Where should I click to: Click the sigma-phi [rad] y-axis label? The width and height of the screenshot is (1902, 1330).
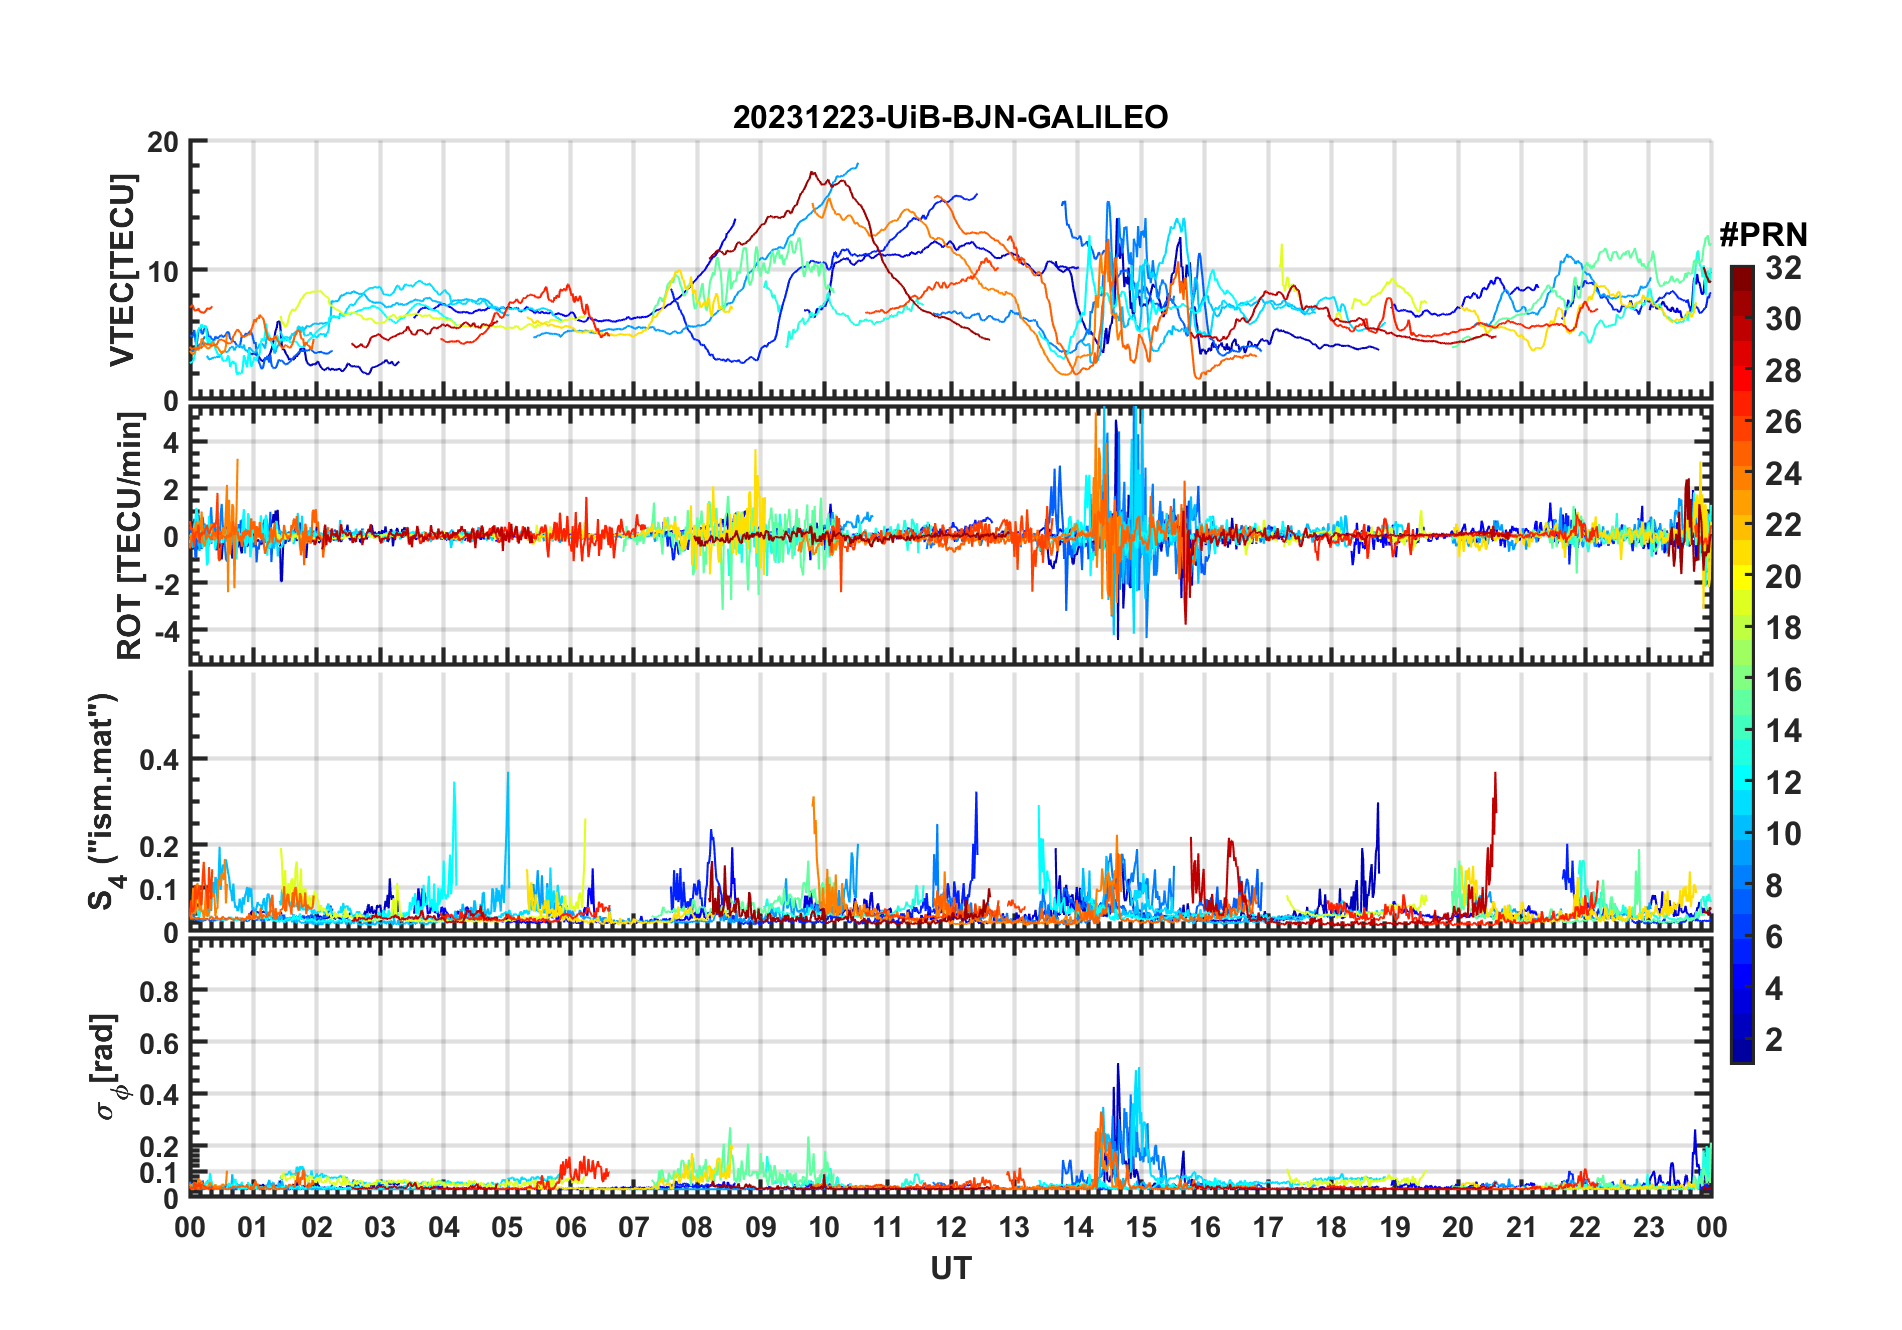(x=106, y=1066)
